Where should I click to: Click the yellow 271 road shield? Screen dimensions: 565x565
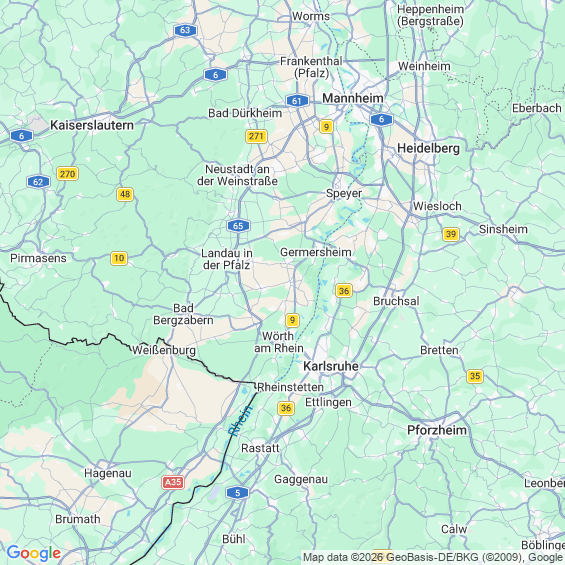tap(256, 136)
